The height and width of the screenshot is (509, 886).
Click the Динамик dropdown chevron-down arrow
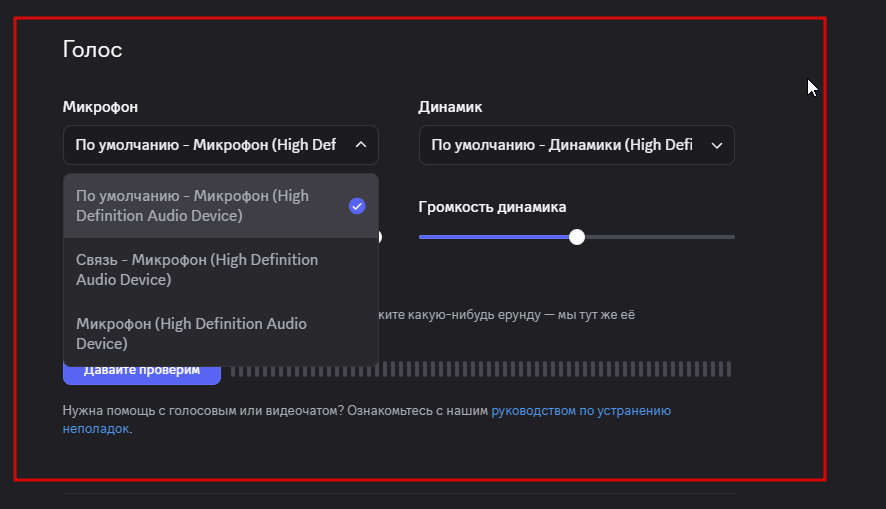[x=716, y=146]
